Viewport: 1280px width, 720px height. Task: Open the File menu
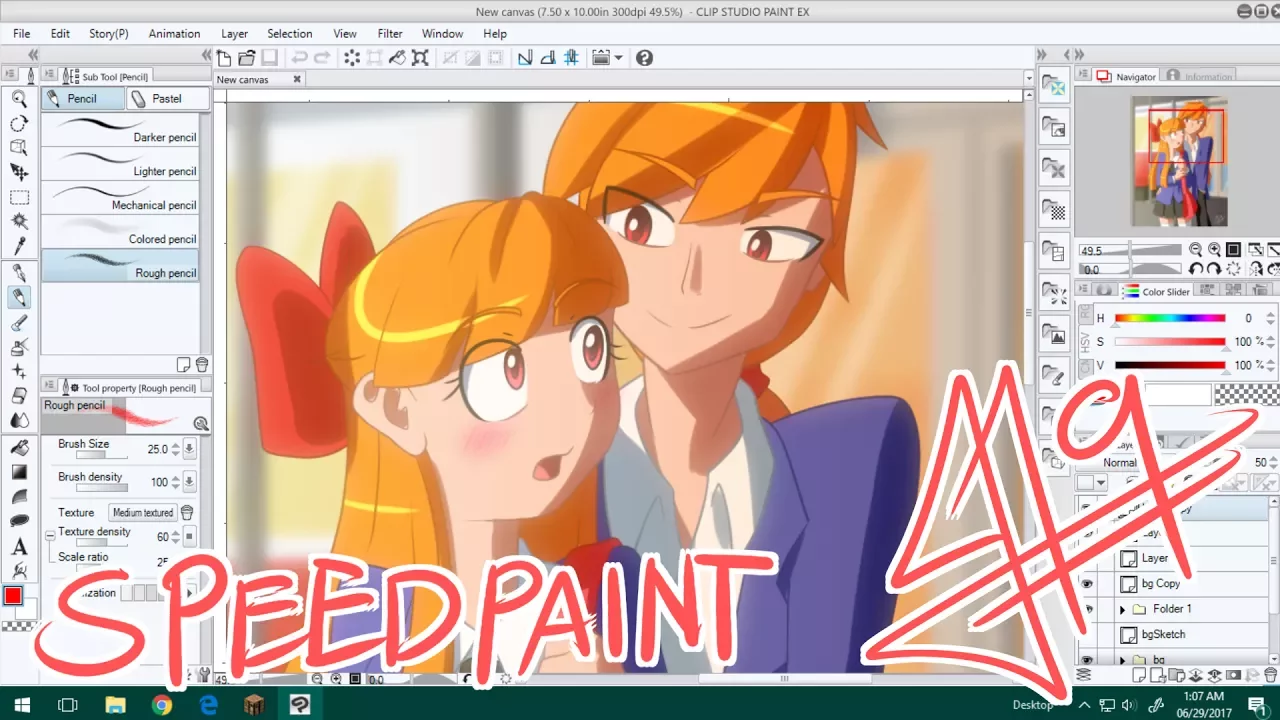(x=22, y=33)
